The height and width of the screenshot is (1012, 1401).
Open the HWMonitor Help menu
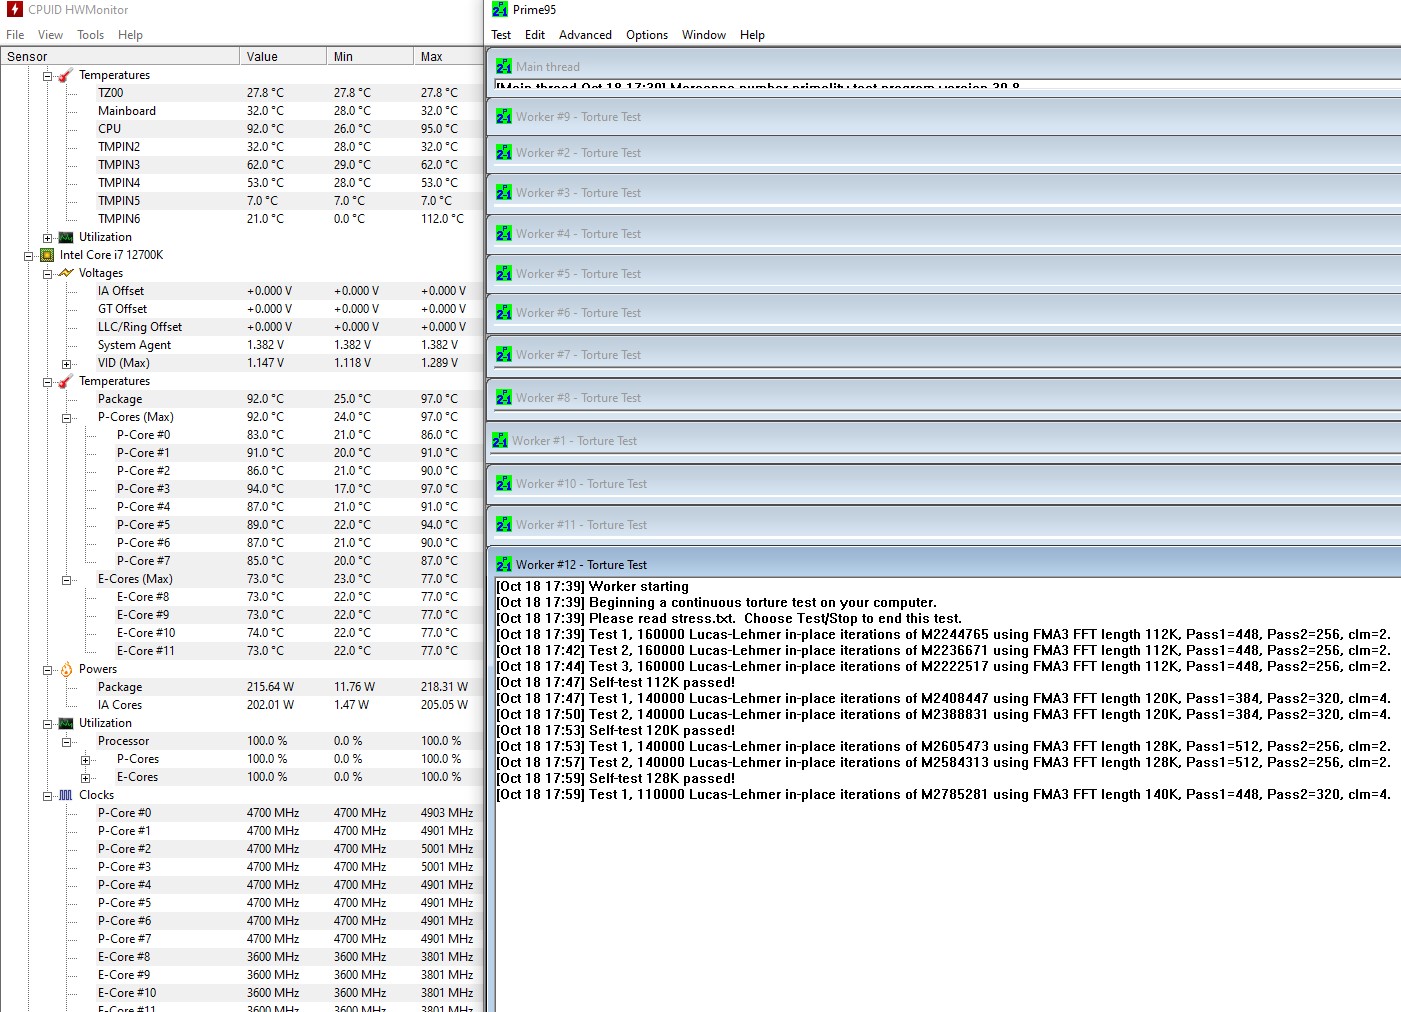tap(130, 35)
